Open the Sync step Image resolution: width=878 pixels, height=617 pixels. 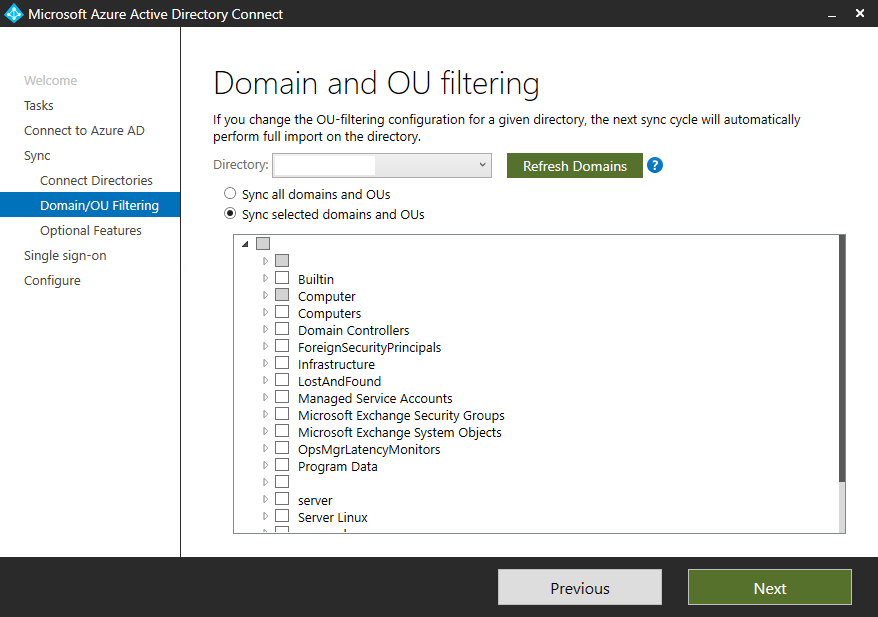pos(37,156)
